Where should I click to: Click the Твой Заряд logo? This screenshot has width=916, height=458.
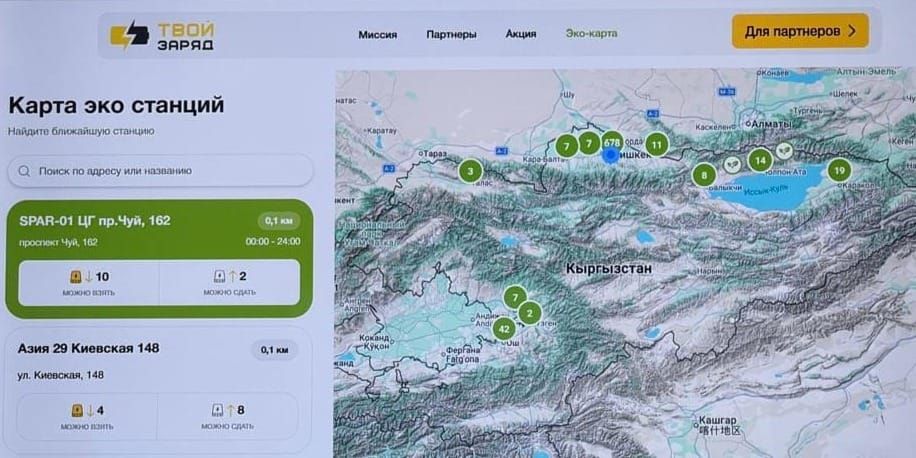pyautogui.click(x=162, y=36)
